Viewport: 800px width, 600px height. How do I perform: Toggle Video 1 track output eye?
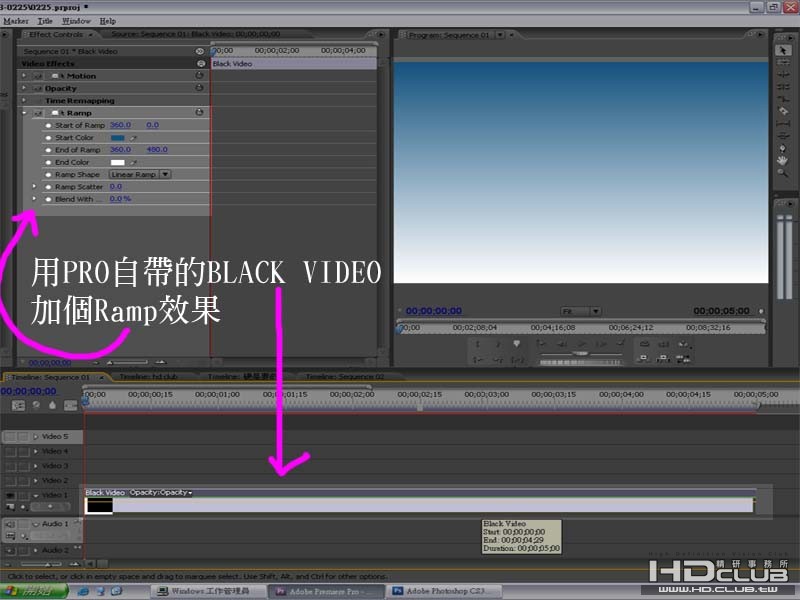pos(10,495)
